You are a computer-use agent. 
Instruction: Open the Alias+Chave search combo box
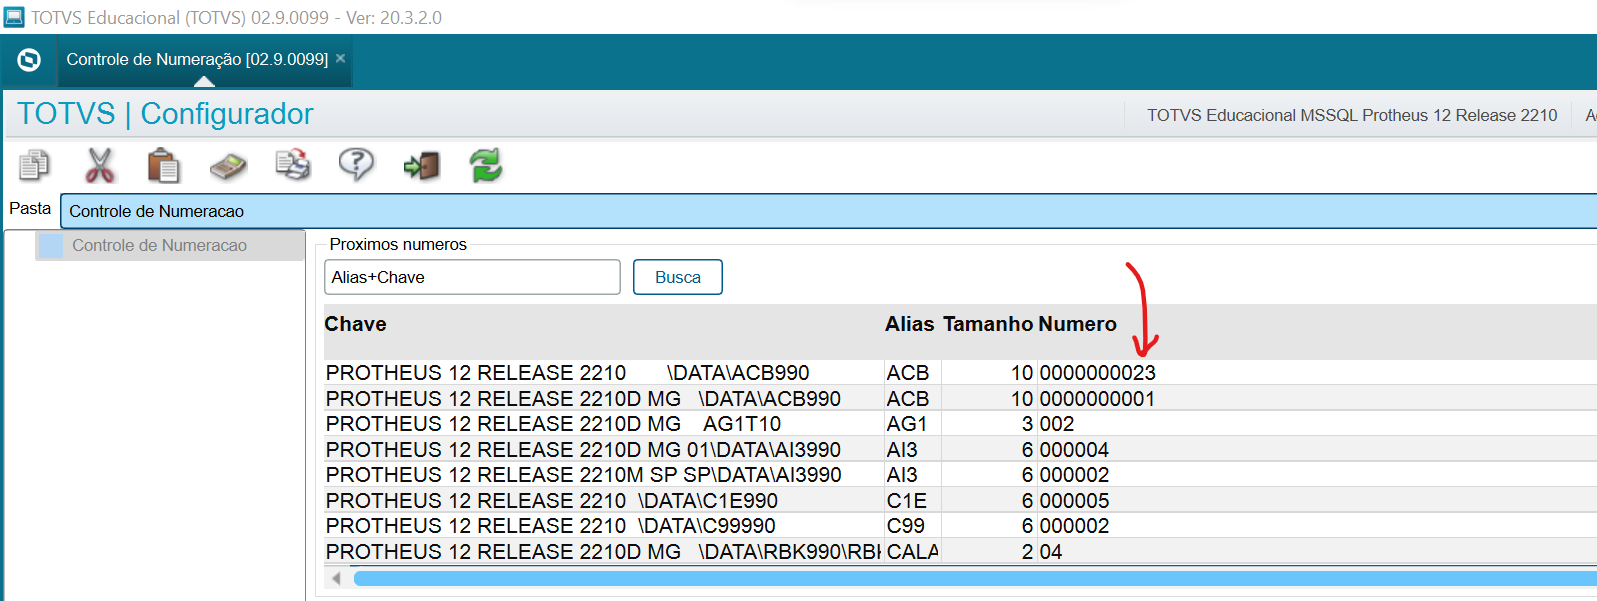click(472, 277)
